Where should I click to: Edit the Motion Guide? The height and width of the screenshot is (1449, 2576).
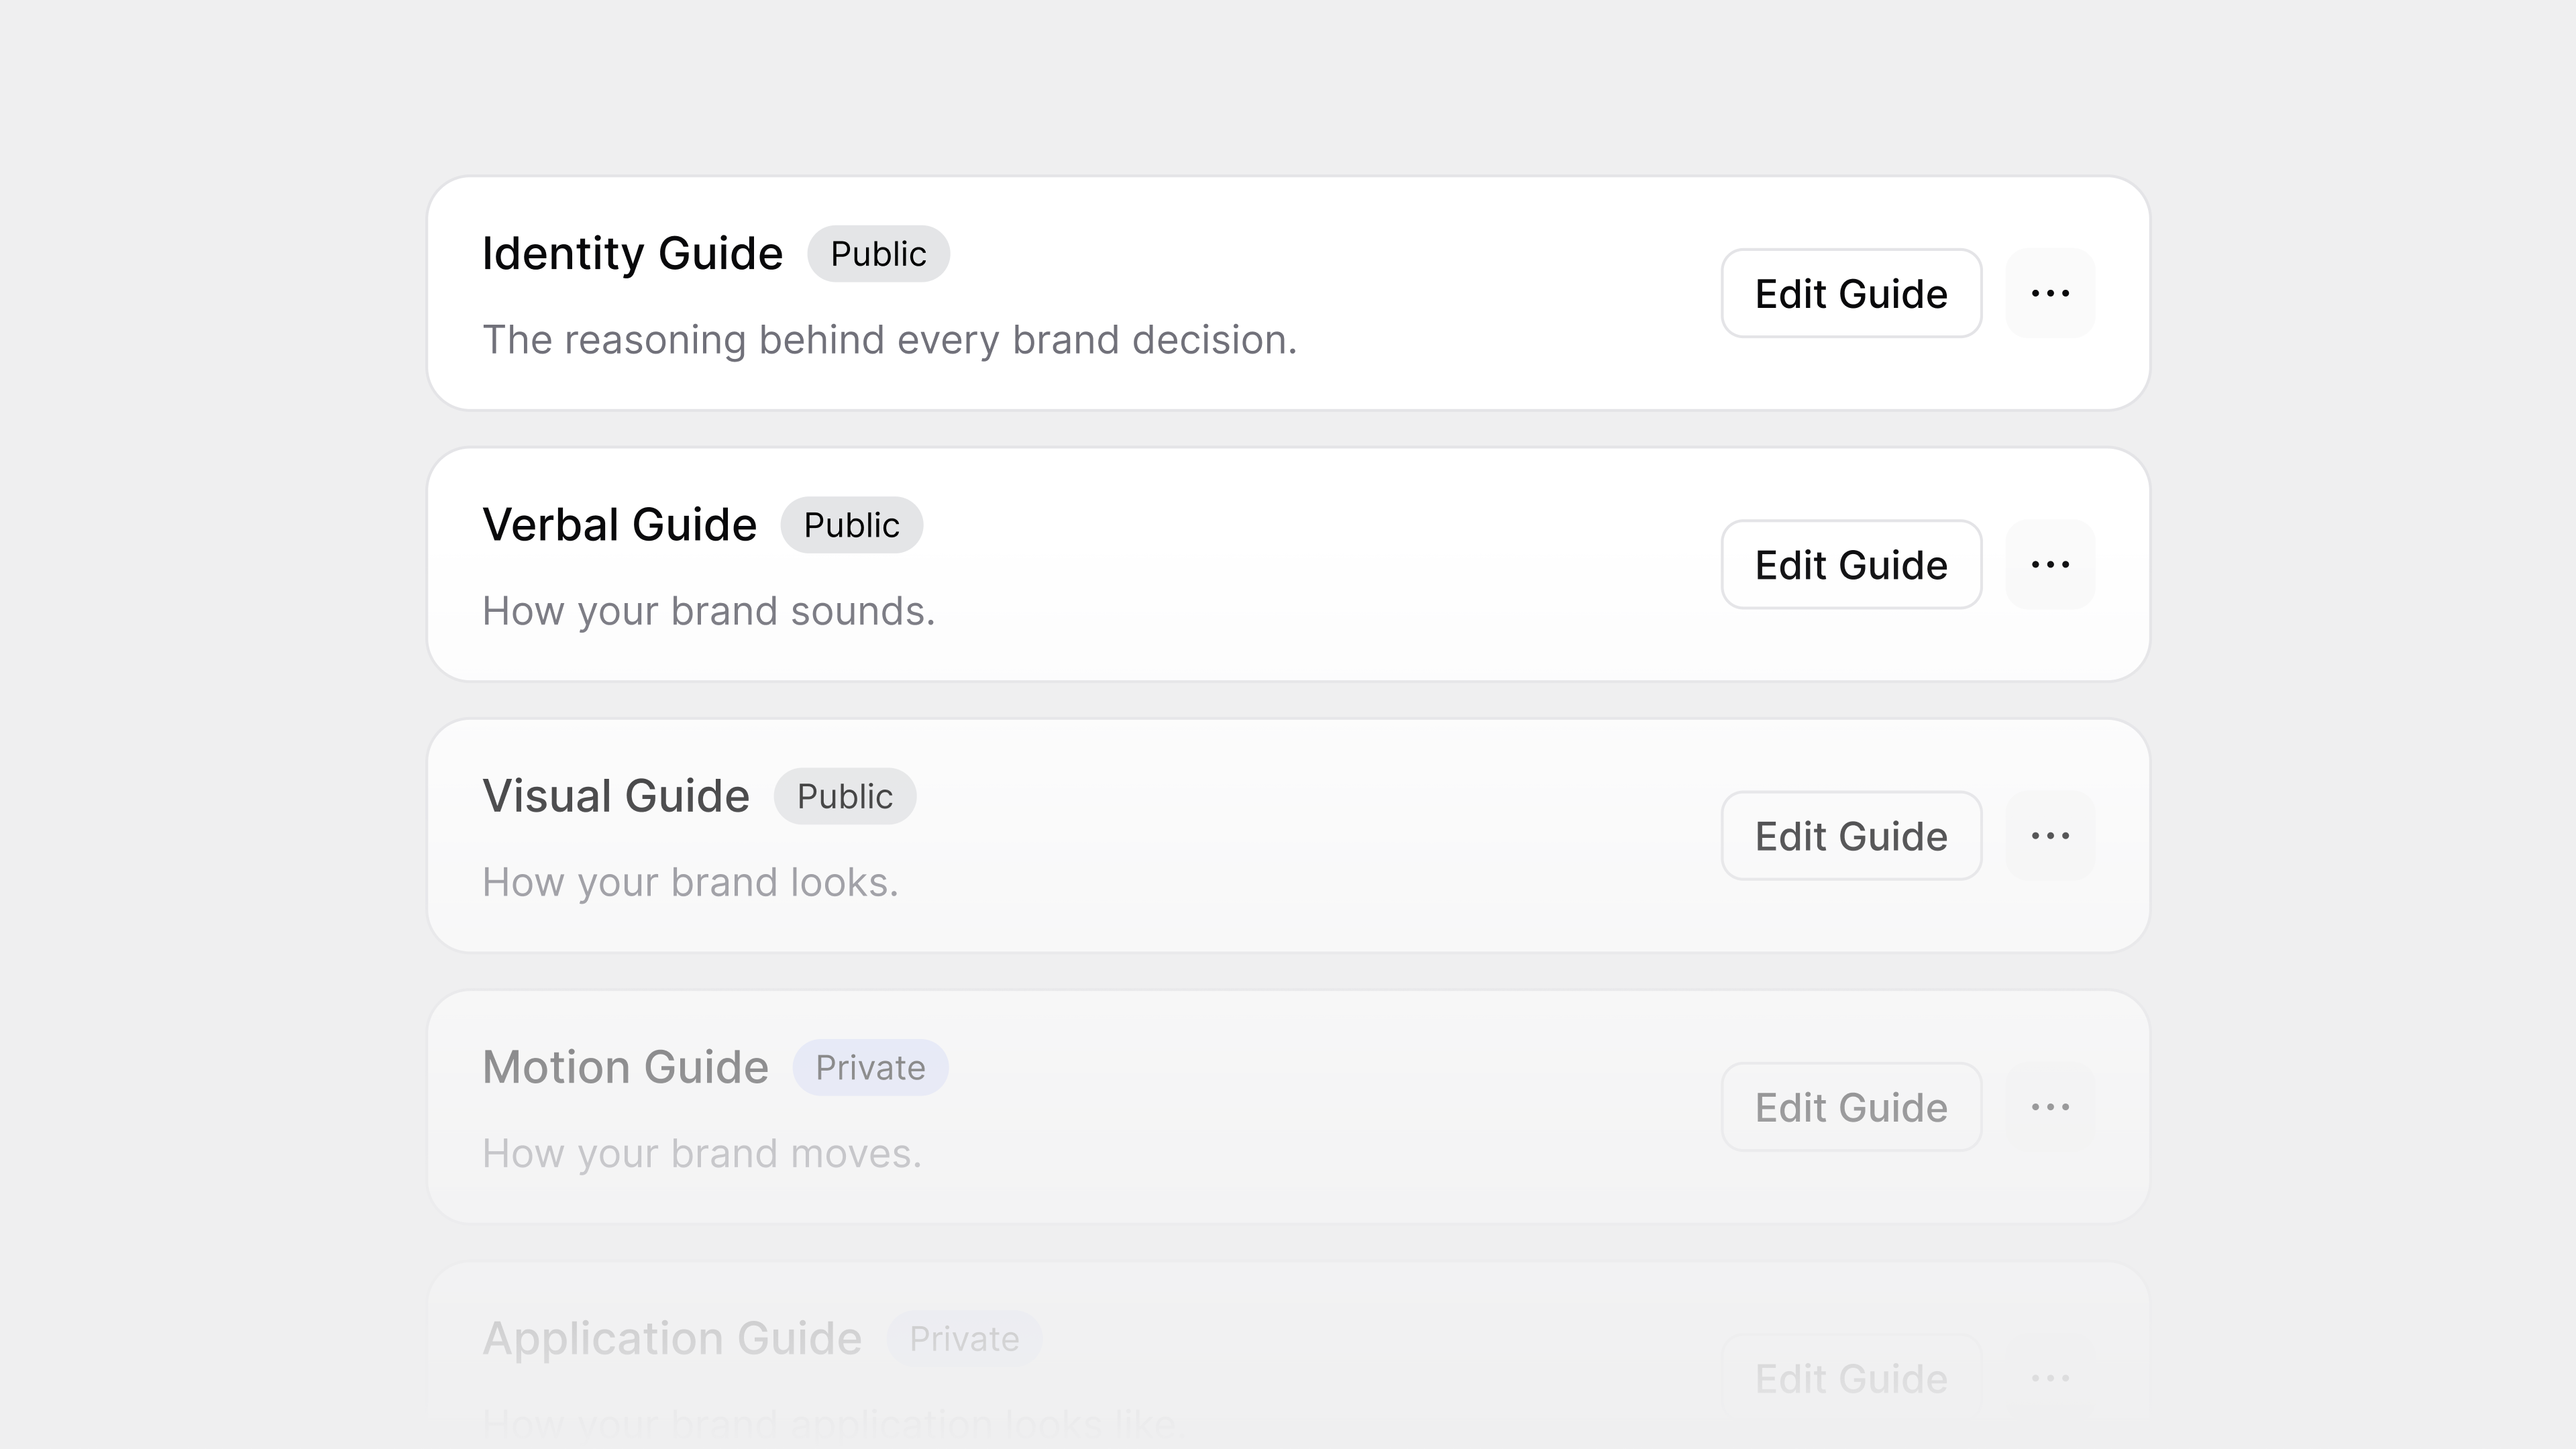(x=1851, y=1106)
